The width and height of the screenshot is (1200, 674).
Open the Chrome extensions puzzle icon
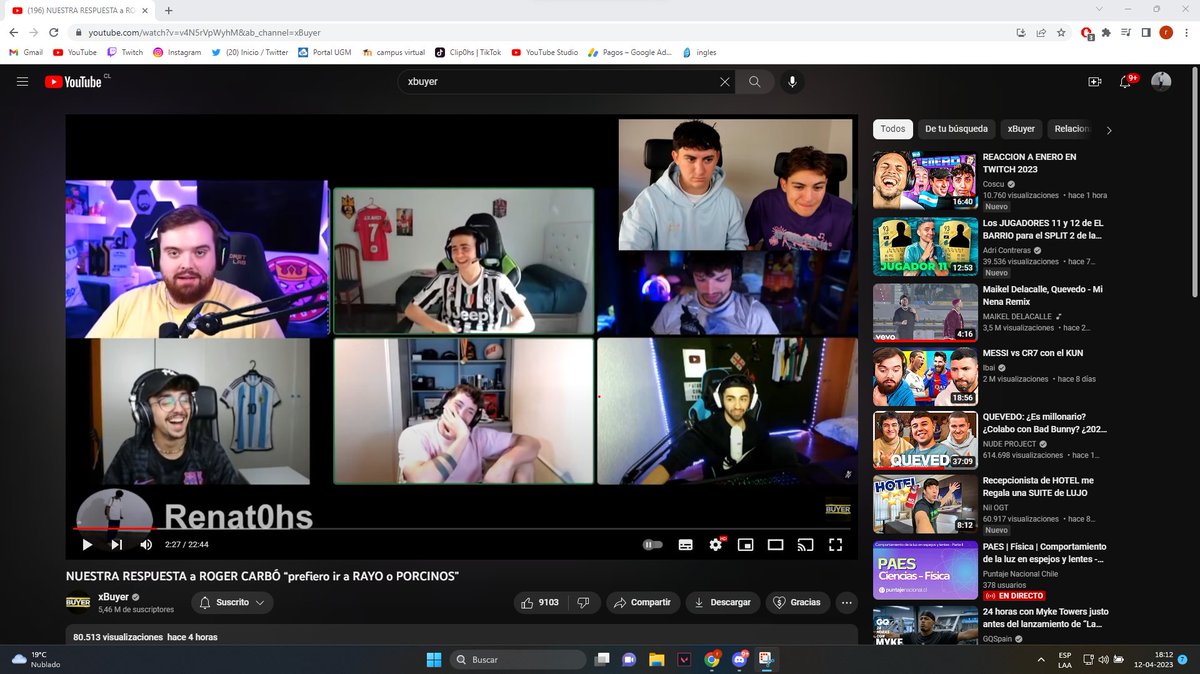click(x=1106, y=33)
